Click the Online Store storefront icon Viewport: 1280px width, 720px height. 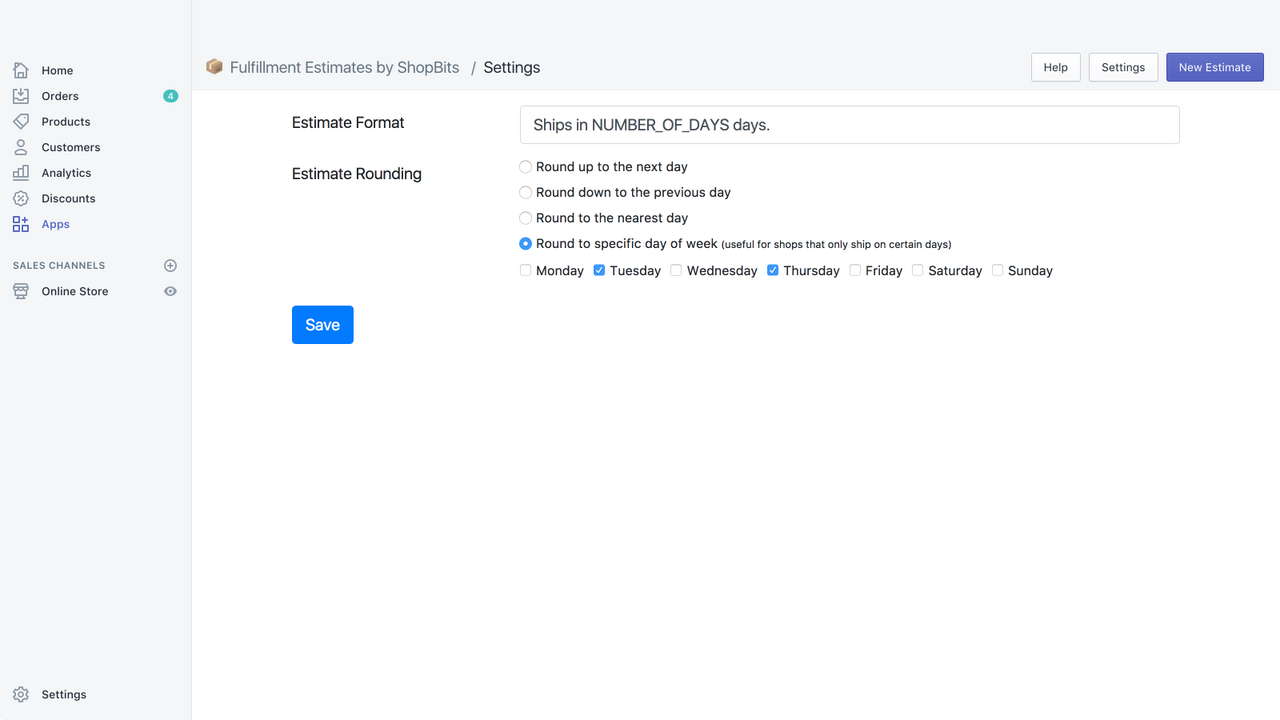tap(21, 291)
